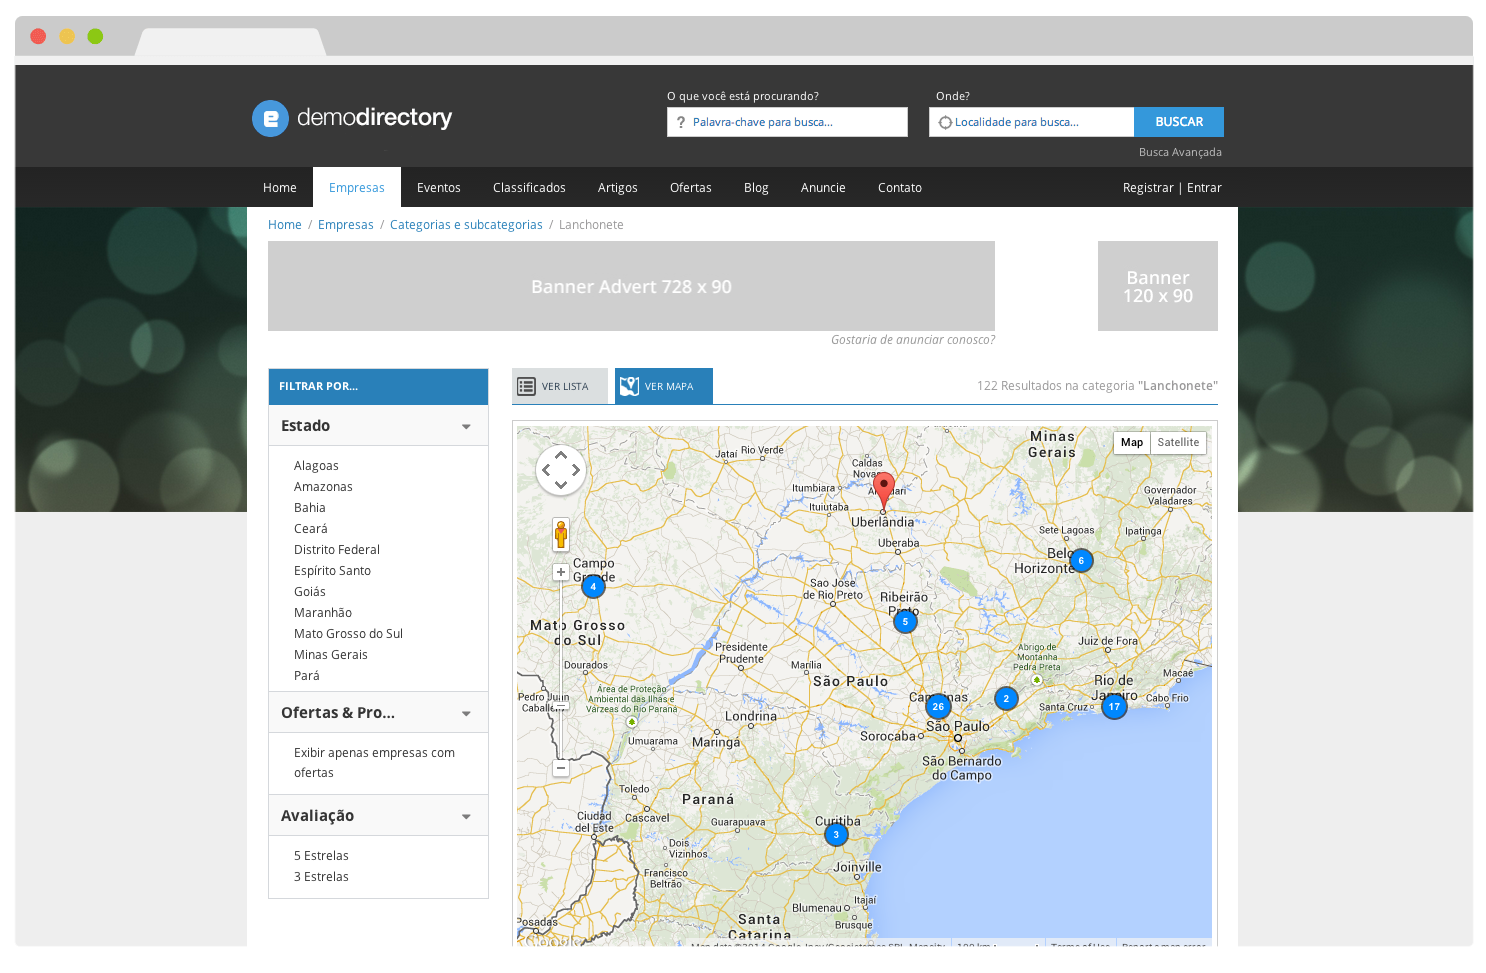Click the BUSCAR search button
Image resolution: width=1486 pixels, height=973 pixels.
point(1179,122)
